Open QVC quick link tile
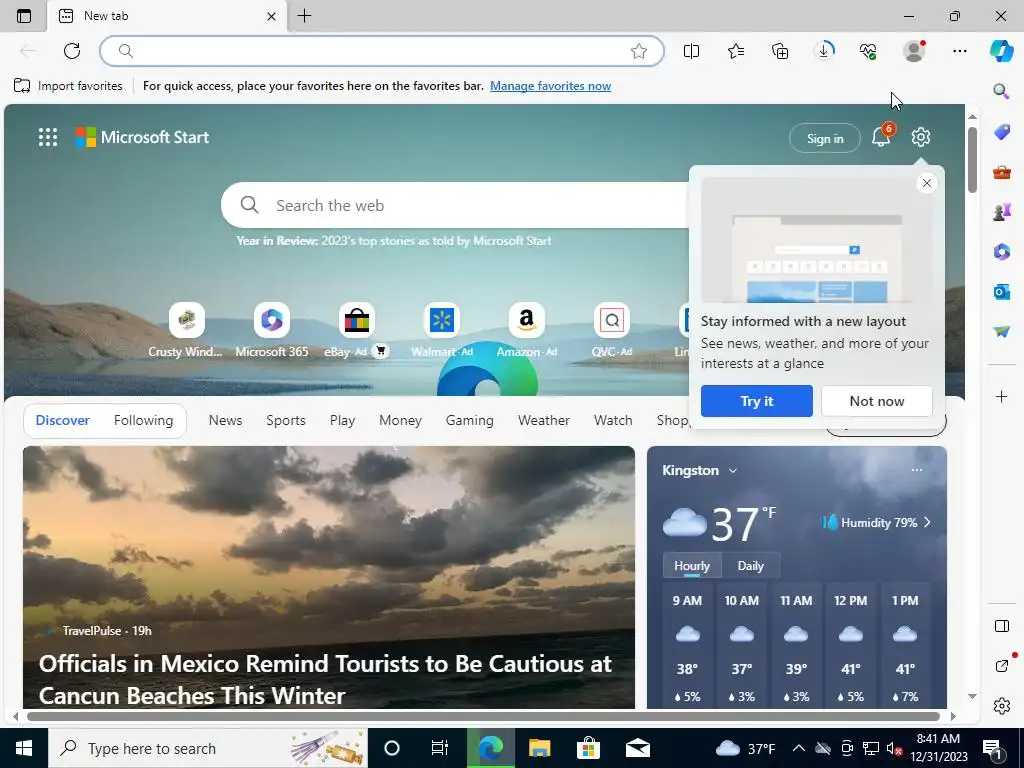 click(x=612, y=330)
